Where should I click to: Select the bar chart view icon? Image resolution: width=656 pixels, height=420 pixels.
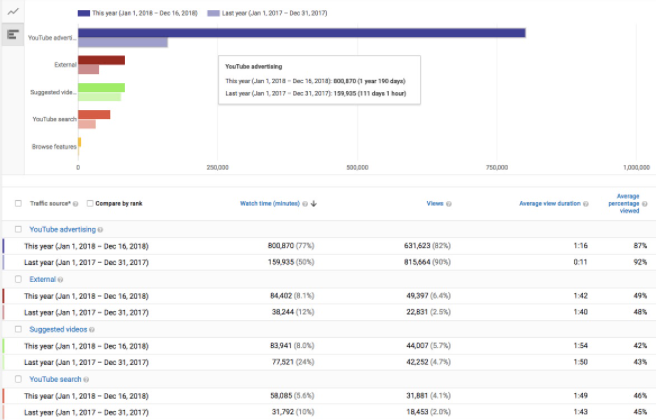(13, 34)
